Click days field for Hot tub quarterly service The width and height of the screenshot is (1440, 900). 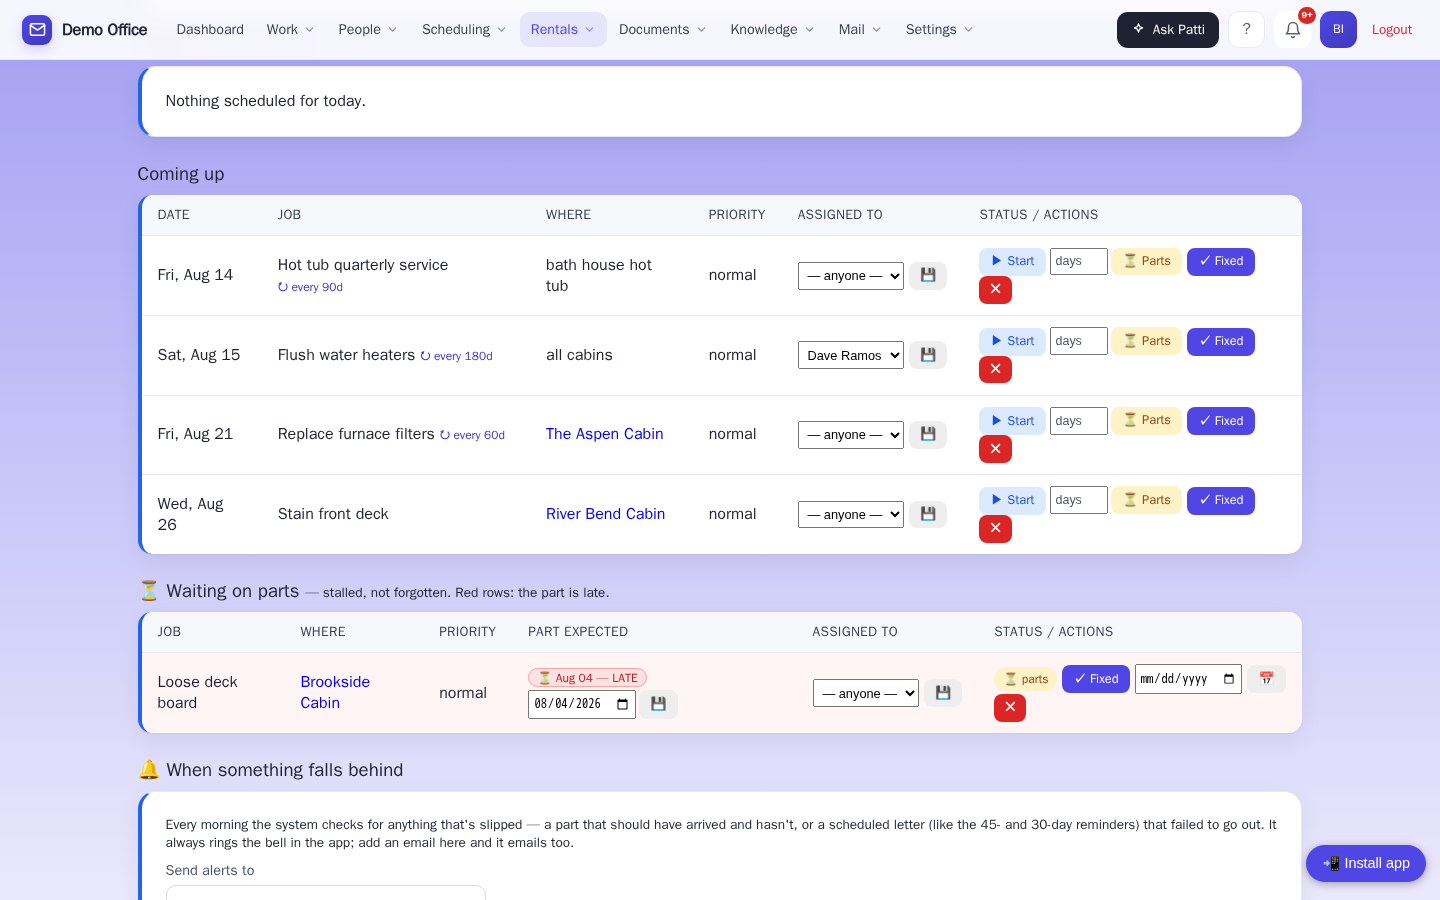[1079, 261]
